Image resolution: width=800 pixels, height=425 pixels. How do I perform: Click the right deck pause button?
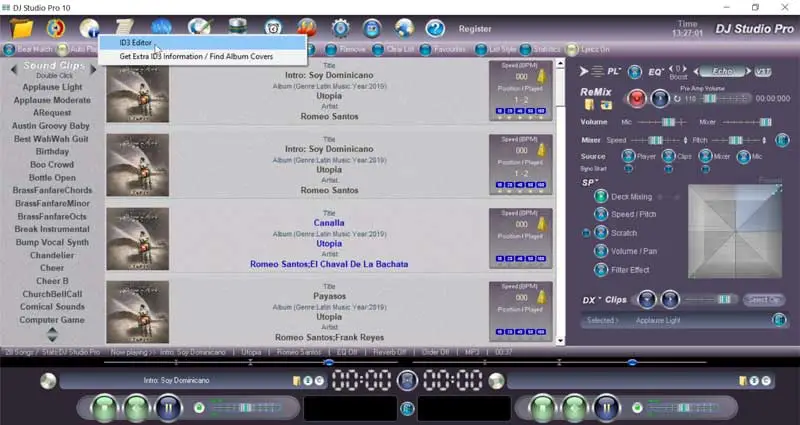[x=607, y=408]
